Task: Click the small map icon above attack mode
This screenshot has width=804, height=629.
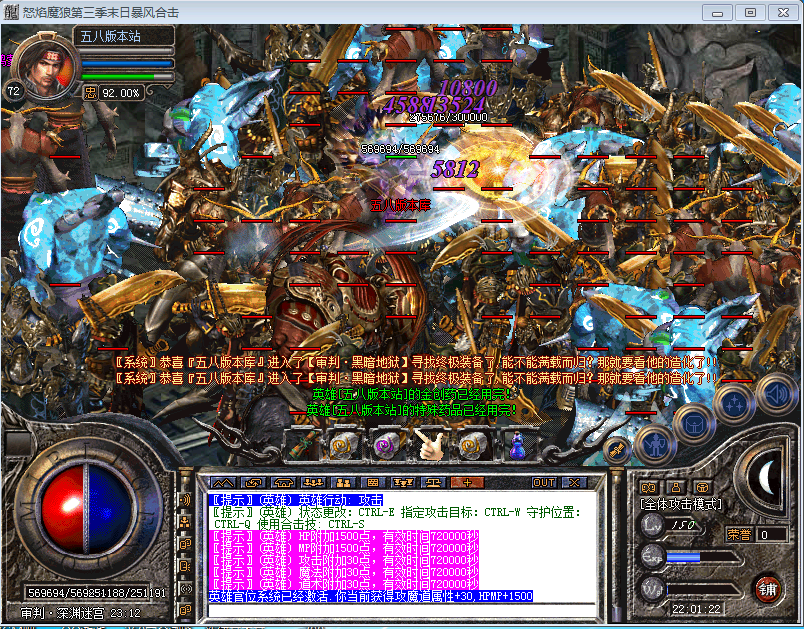Action: tap(649, 487)
